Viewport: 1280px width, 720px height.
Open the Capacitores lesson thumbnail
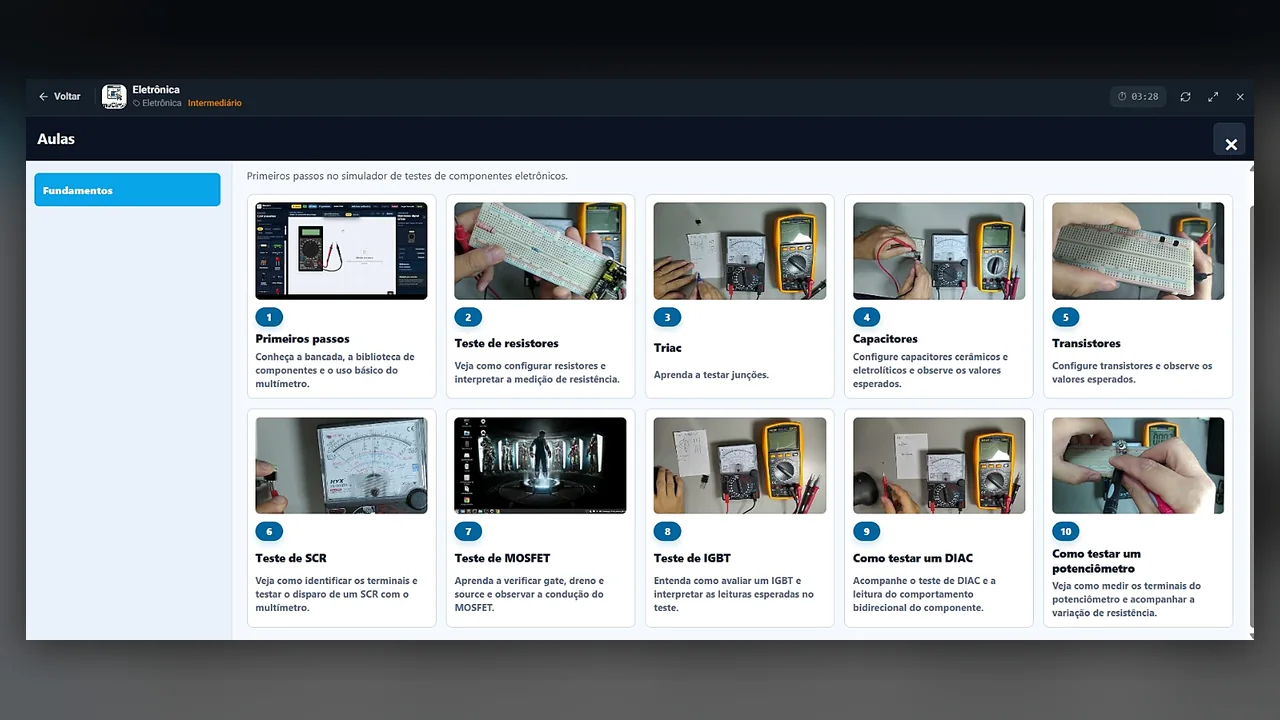pyautogui.click(x=939, y=251)
